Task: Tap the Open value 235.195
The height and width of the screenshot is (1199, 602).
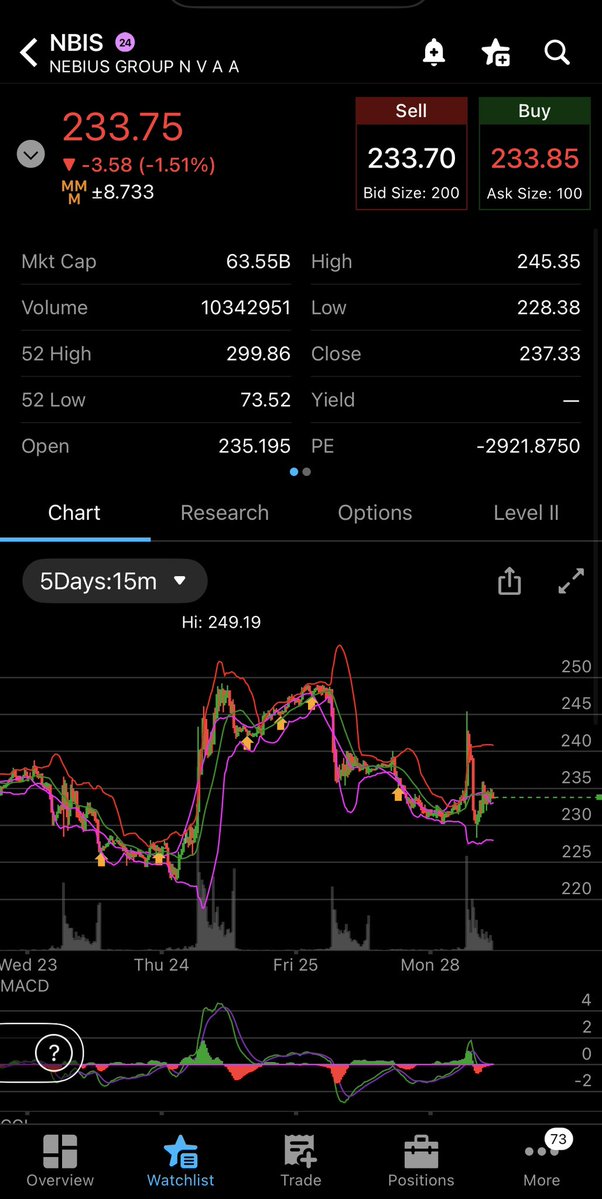Action: pos(255,446)
